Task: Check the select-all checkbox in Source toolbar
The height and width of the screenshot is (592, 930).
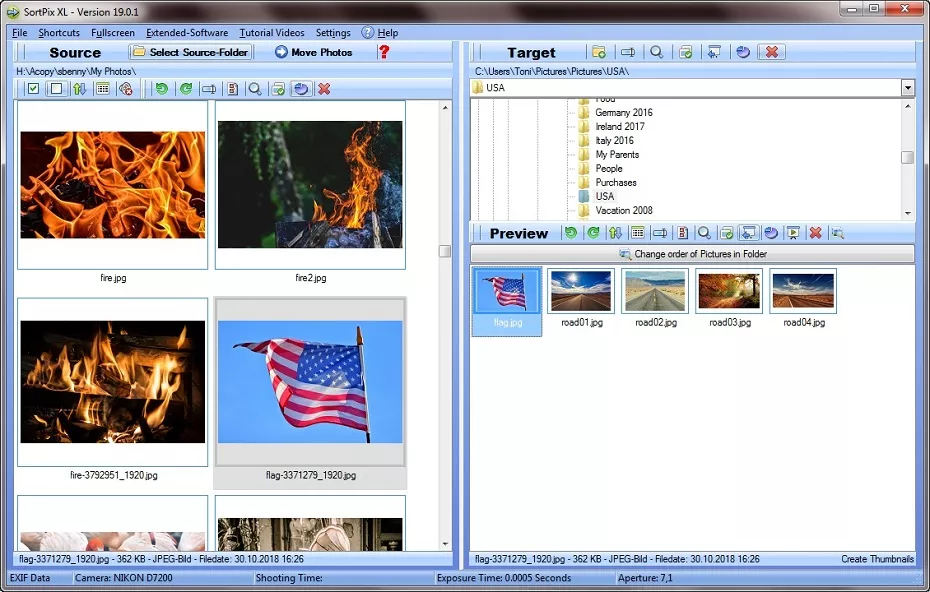Action: tap(33, 89)
